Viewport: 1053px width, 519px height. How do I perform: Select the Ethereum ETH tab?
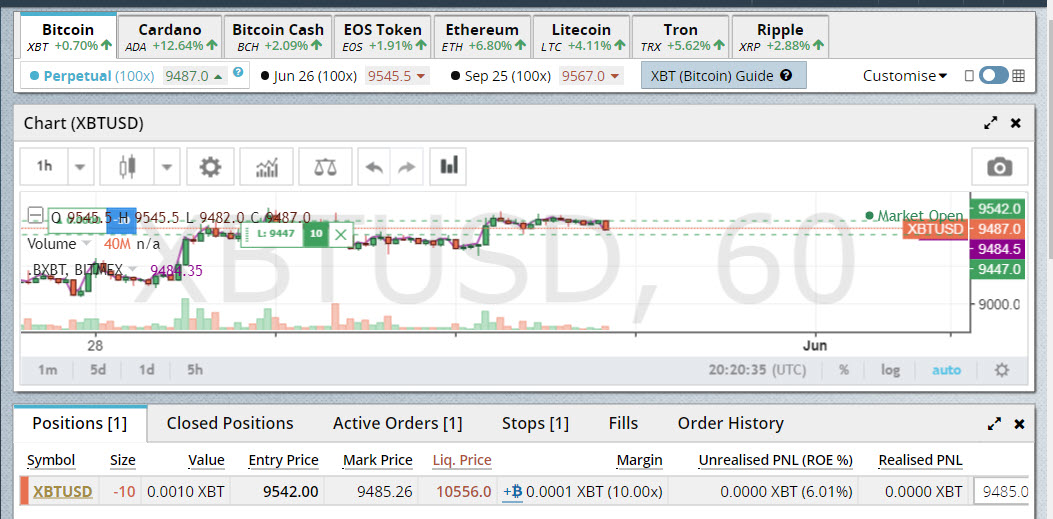pyautogui.click(x=482, y=37)
